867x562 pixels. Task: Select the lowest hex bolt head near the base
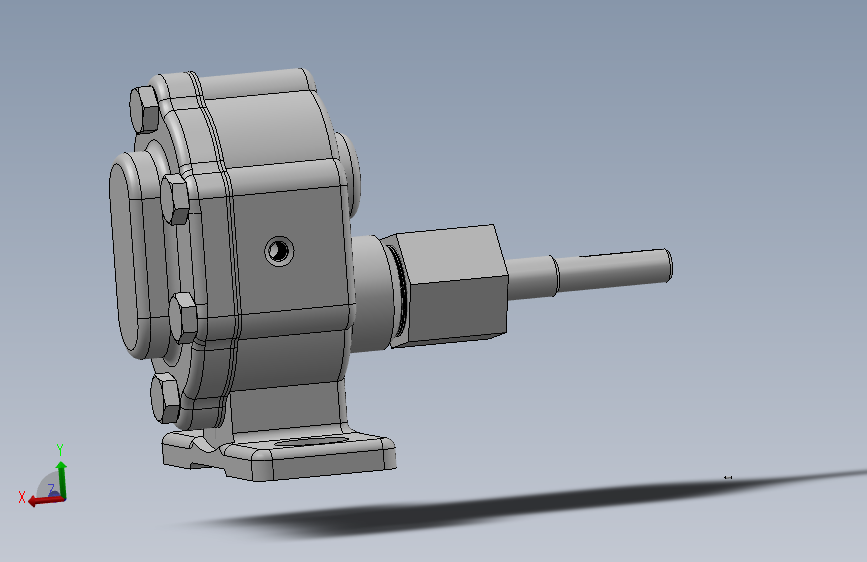(x=166, y=398)
